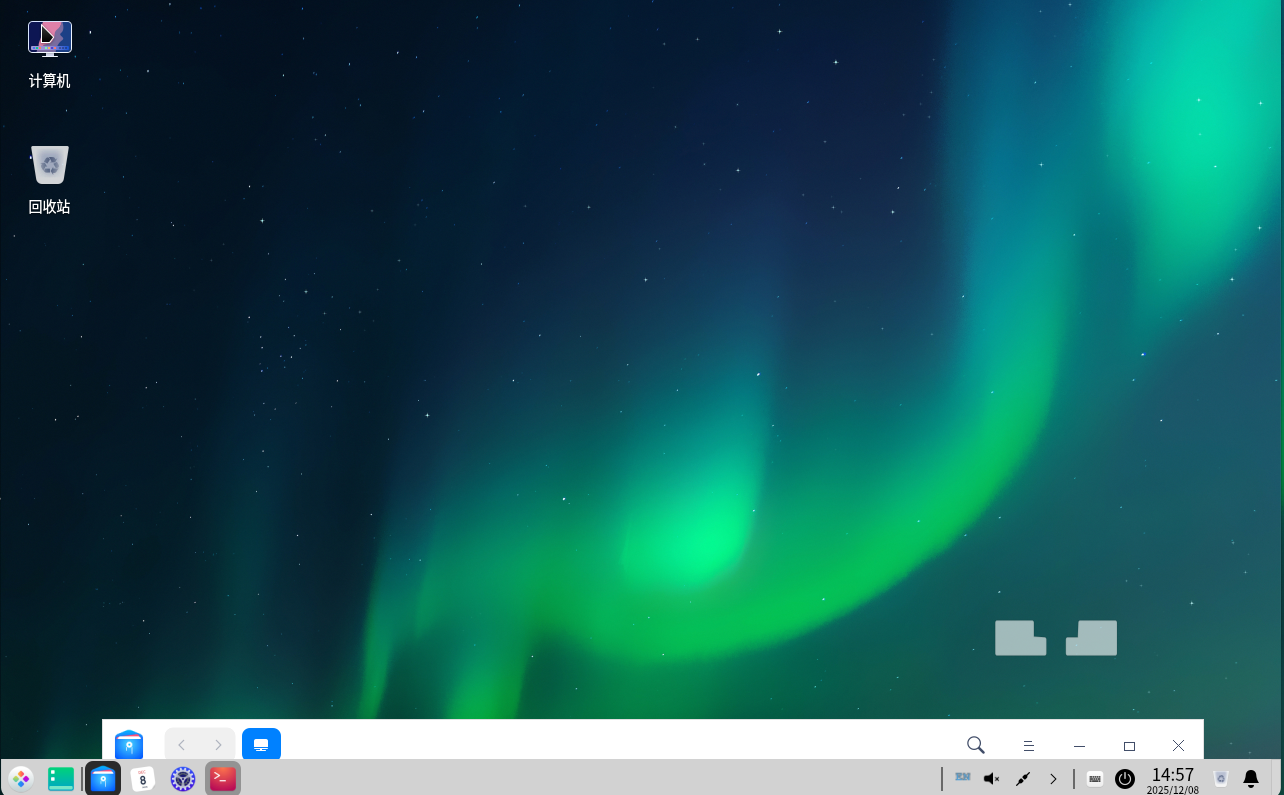Unmute the volume speaker in tray
Image resolution: width=1284 pixels, height=795 pixels.
coord(991,778)
